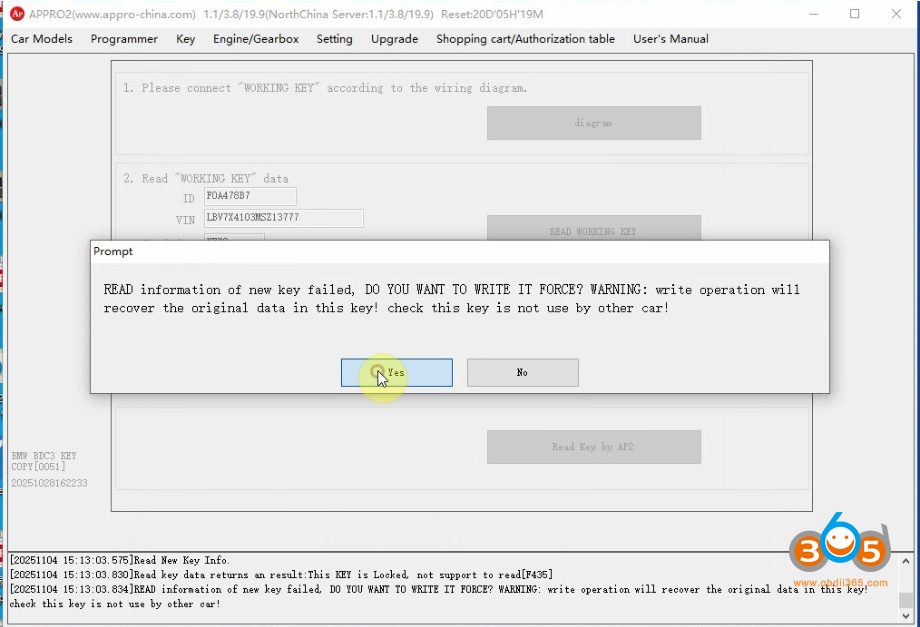Open the Setting menu
Screen dimensions: 920x627
coord(334,39)
